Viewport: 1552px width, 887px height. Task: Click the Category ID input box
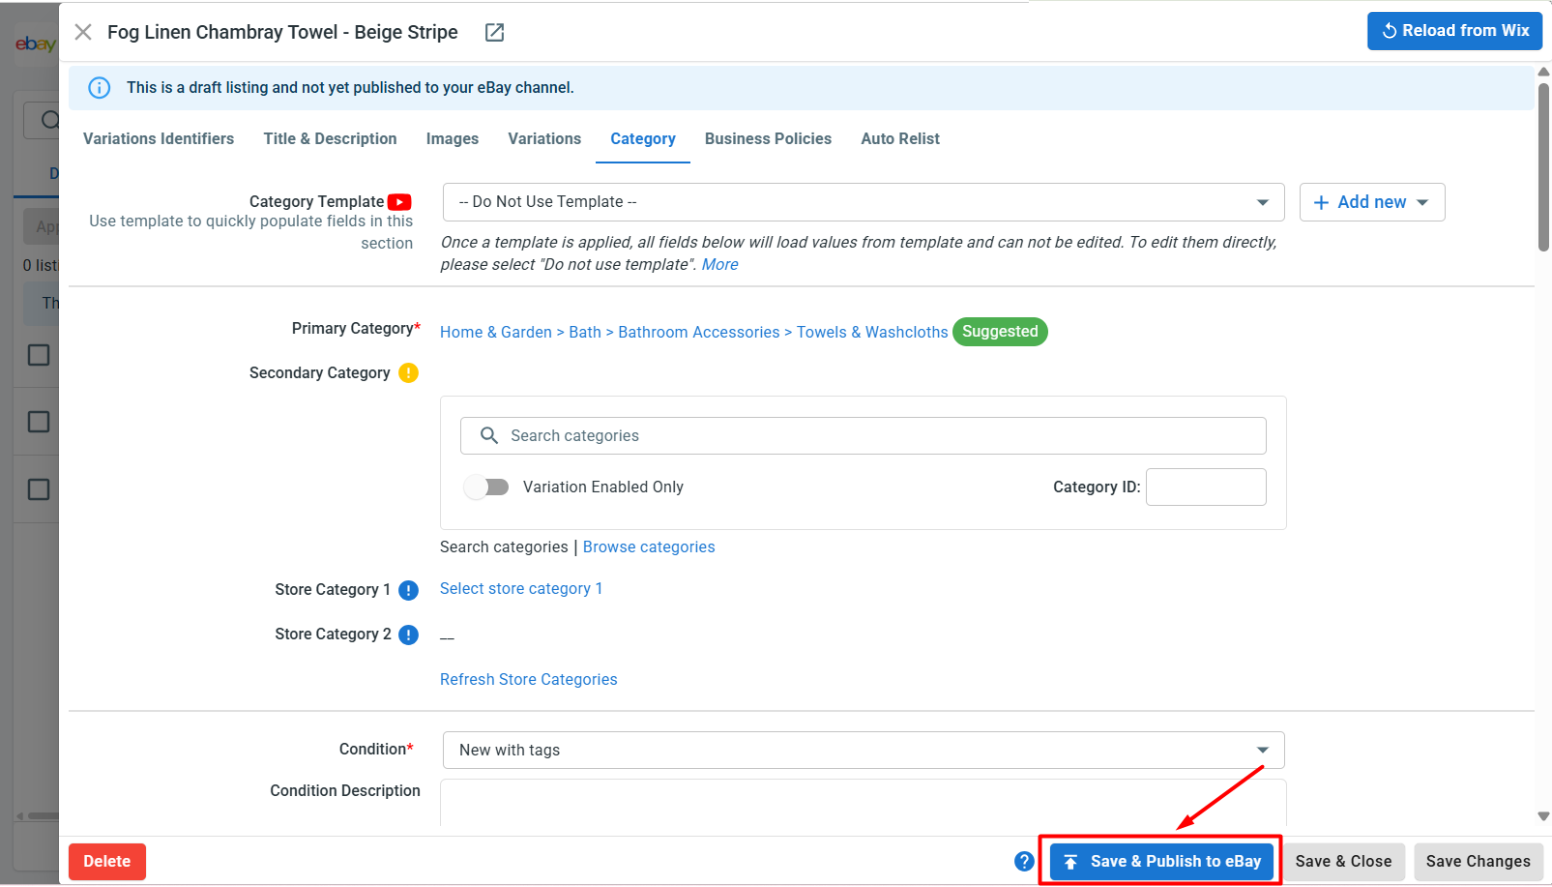[x=1206, y=487]
